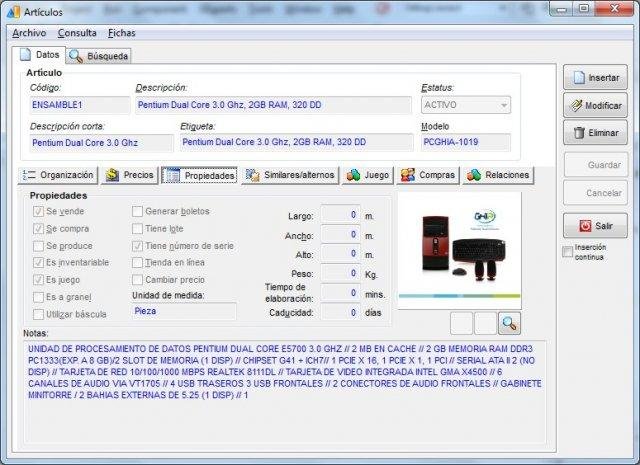640x465 pixels.
Task: Toggle the Tiene lote checkbox
Action: (x=138, y=229)
